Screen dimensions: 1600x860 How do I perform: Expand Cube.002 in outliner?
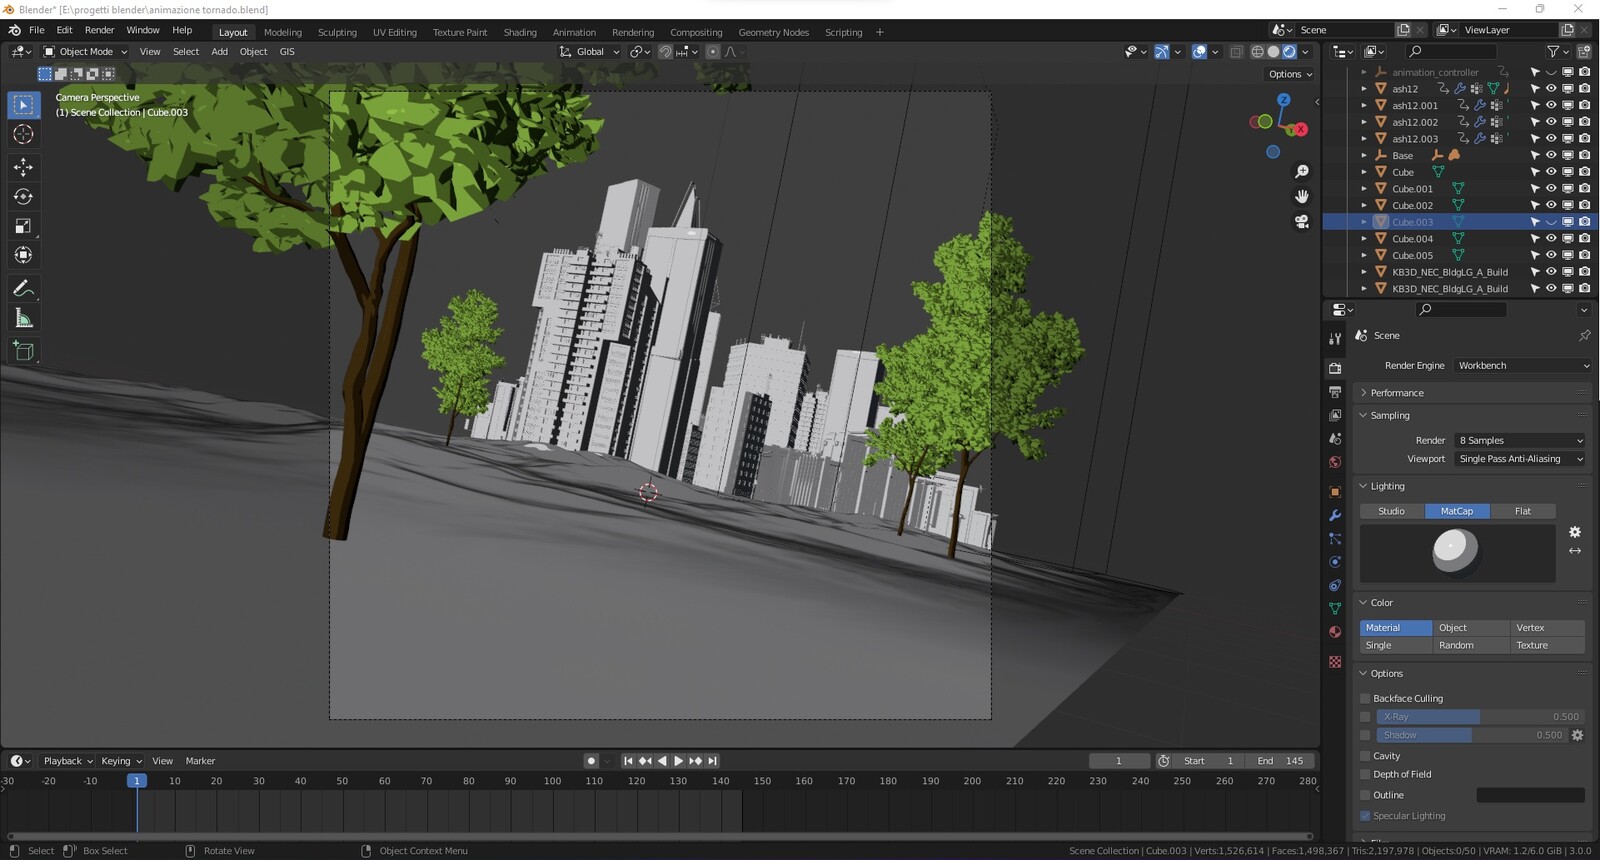(x=1364, y=205)
